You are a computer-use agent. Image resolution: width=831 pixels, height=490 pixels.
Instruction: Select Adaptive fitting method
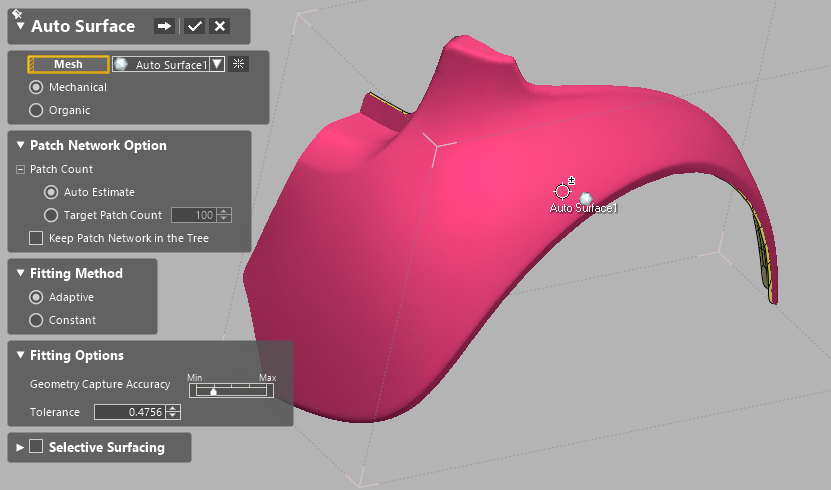[36, 297]
